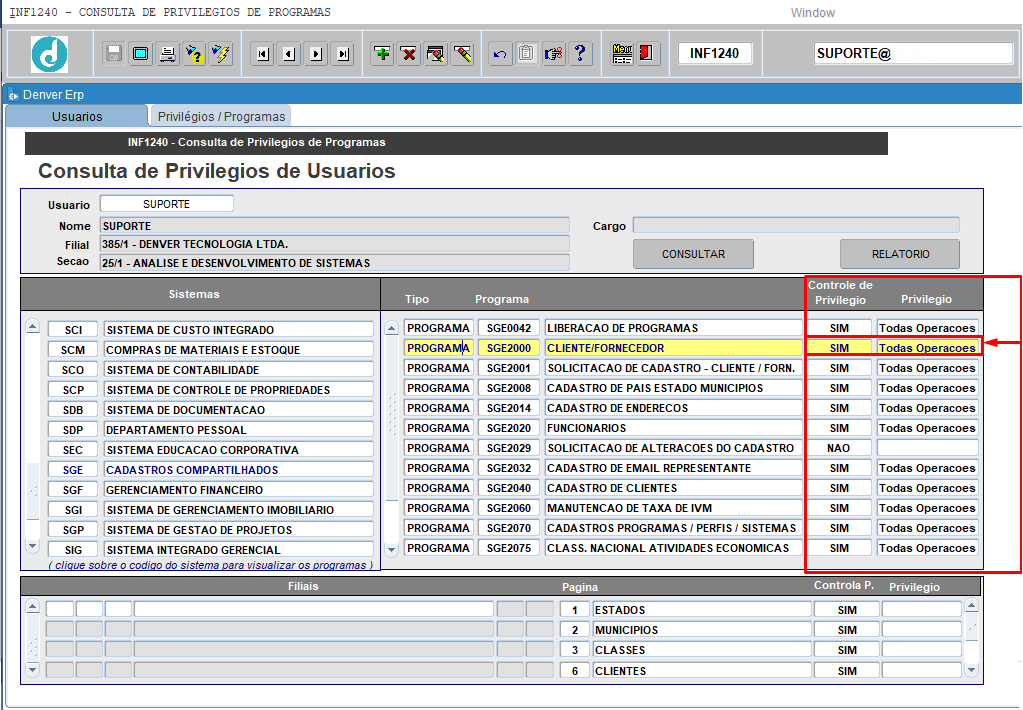
Task: Click the highlighted program code SGE2000
Action: [508, 348]
